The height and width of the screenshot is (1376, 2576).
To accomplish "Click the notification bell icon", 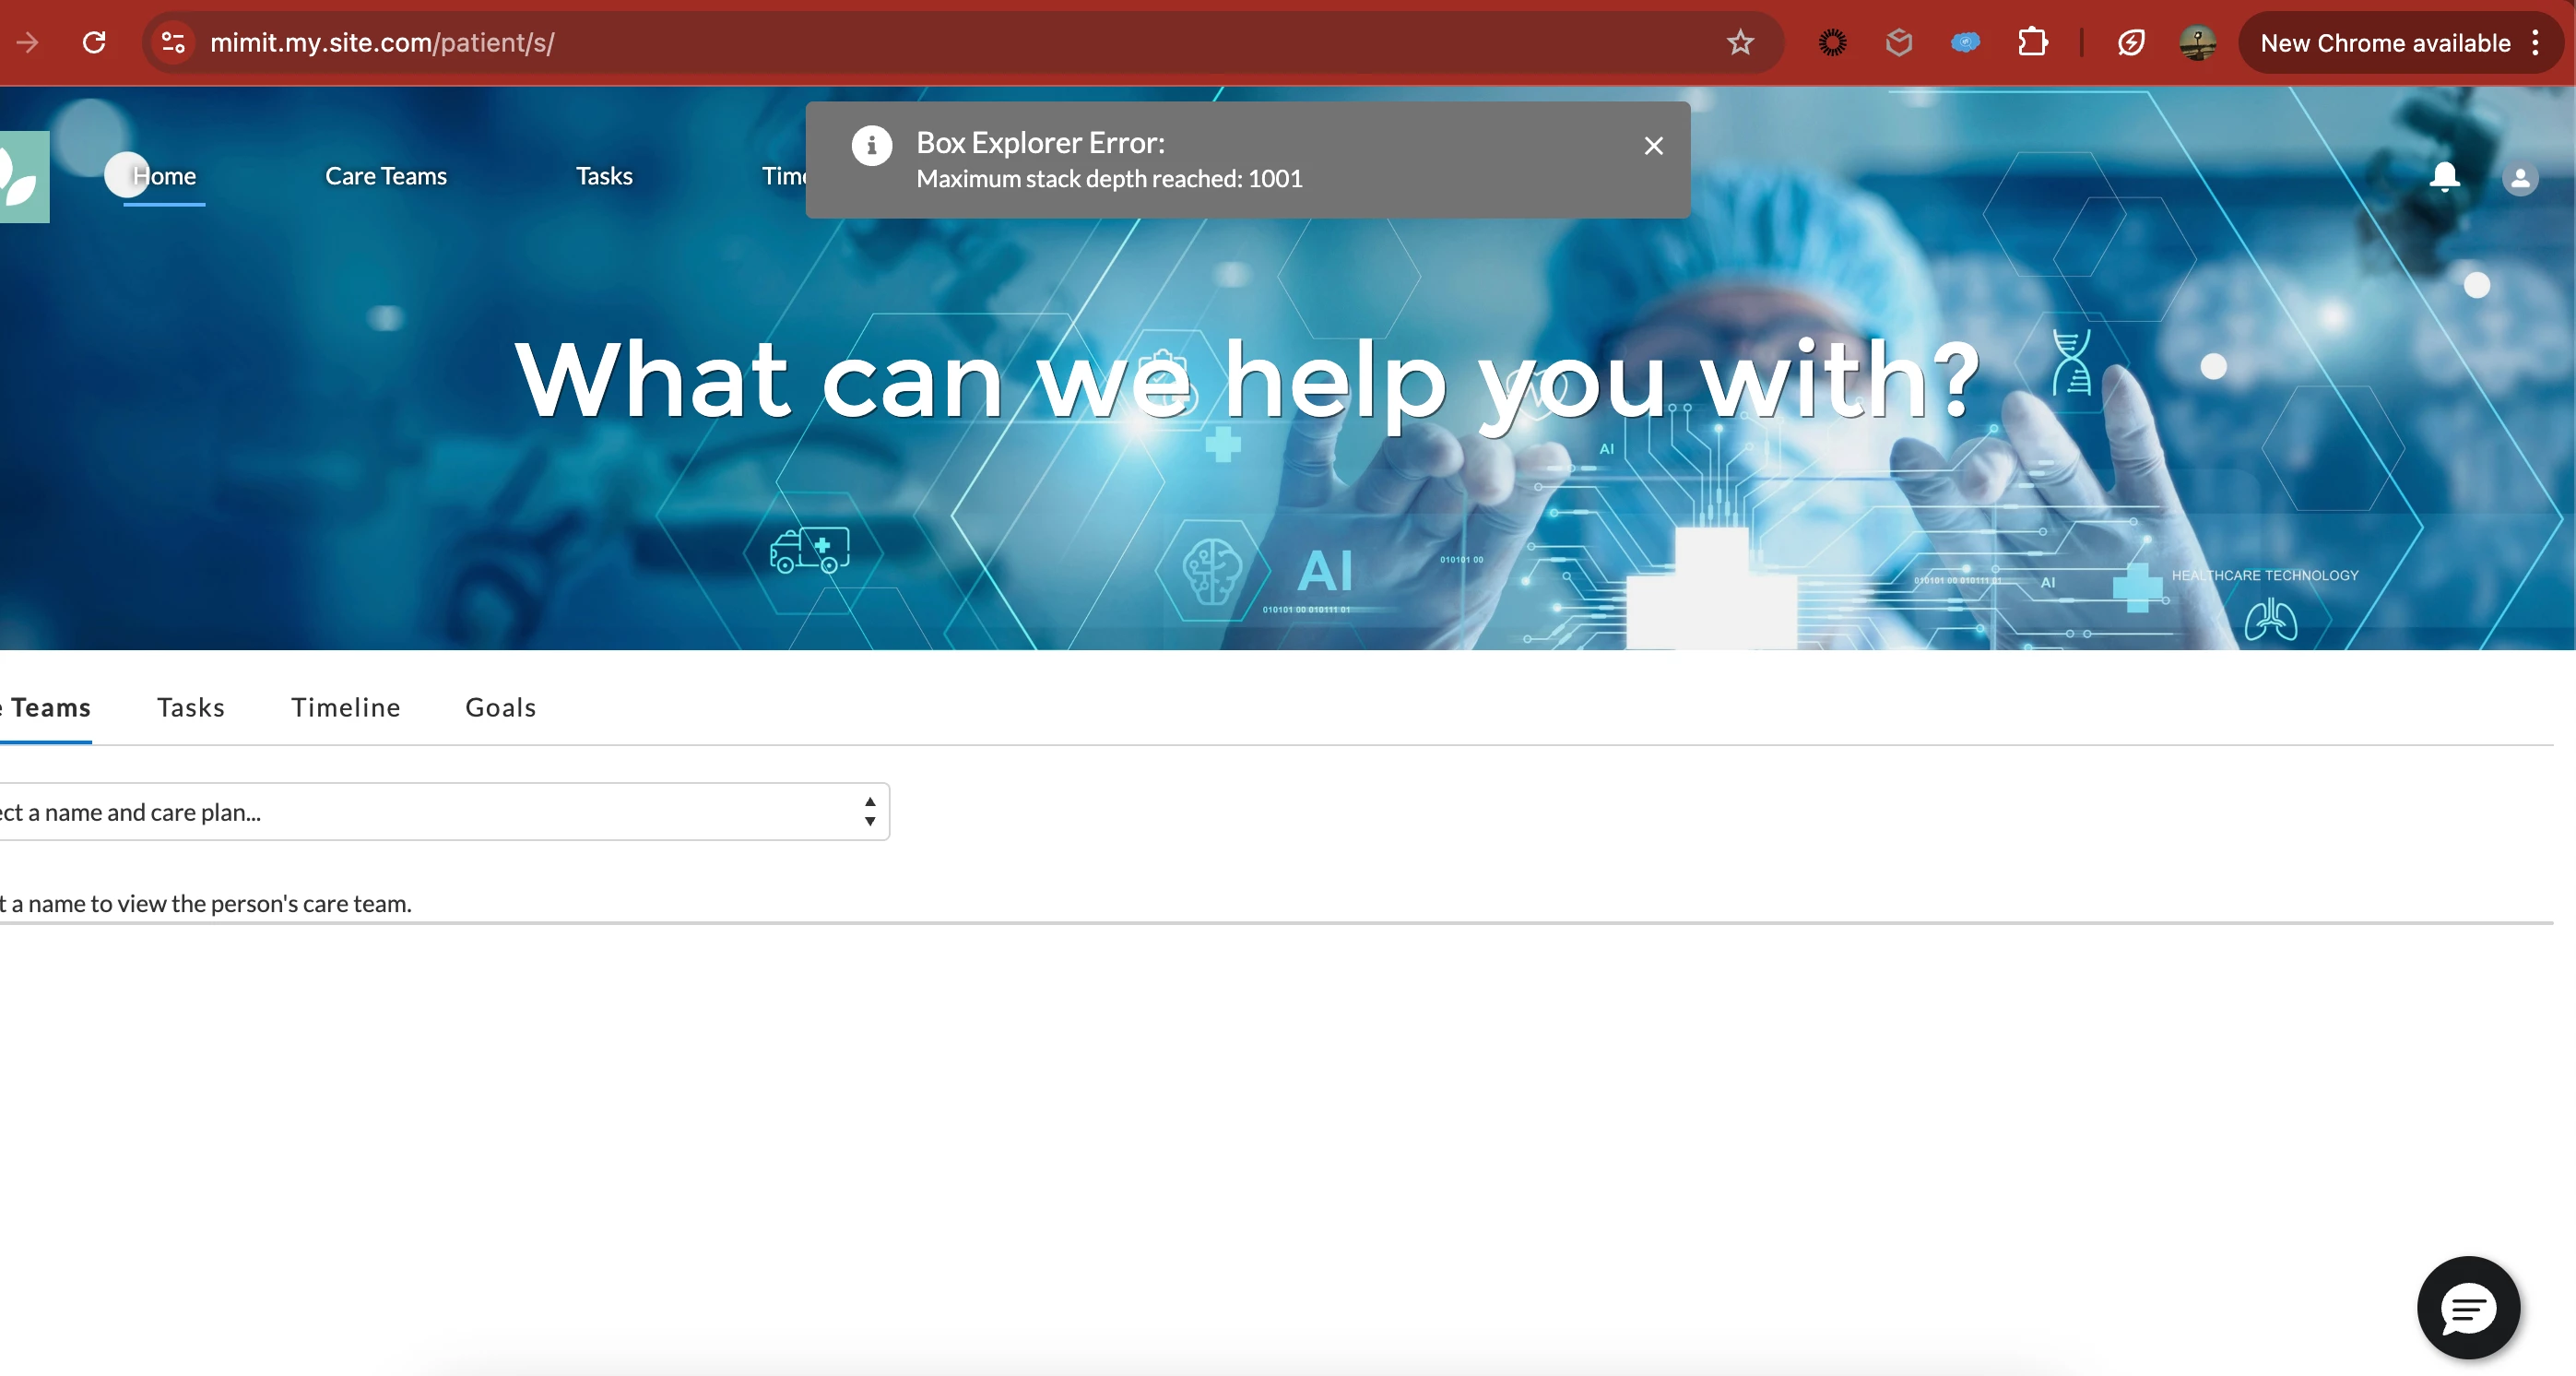I will (x=2444, y=177).
